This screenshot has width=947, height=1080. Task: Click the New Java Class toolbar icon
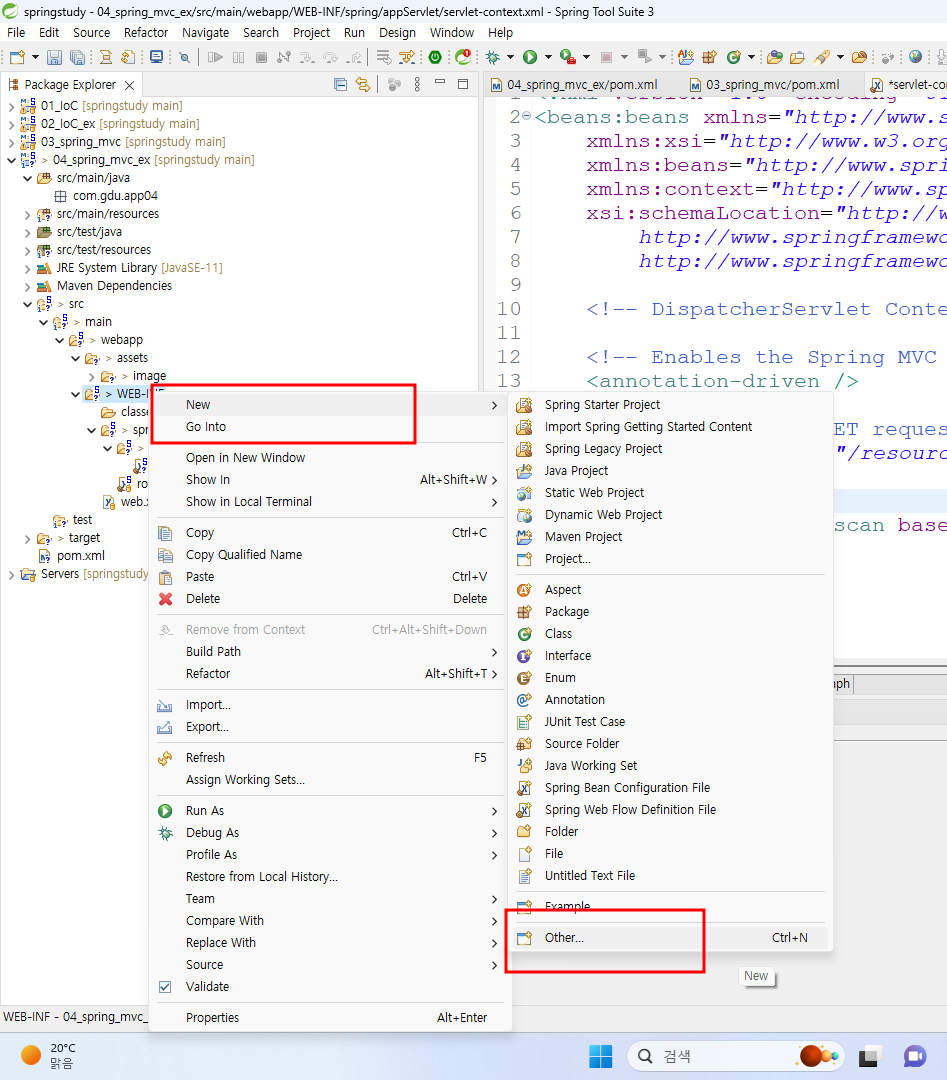coord(734,57)
